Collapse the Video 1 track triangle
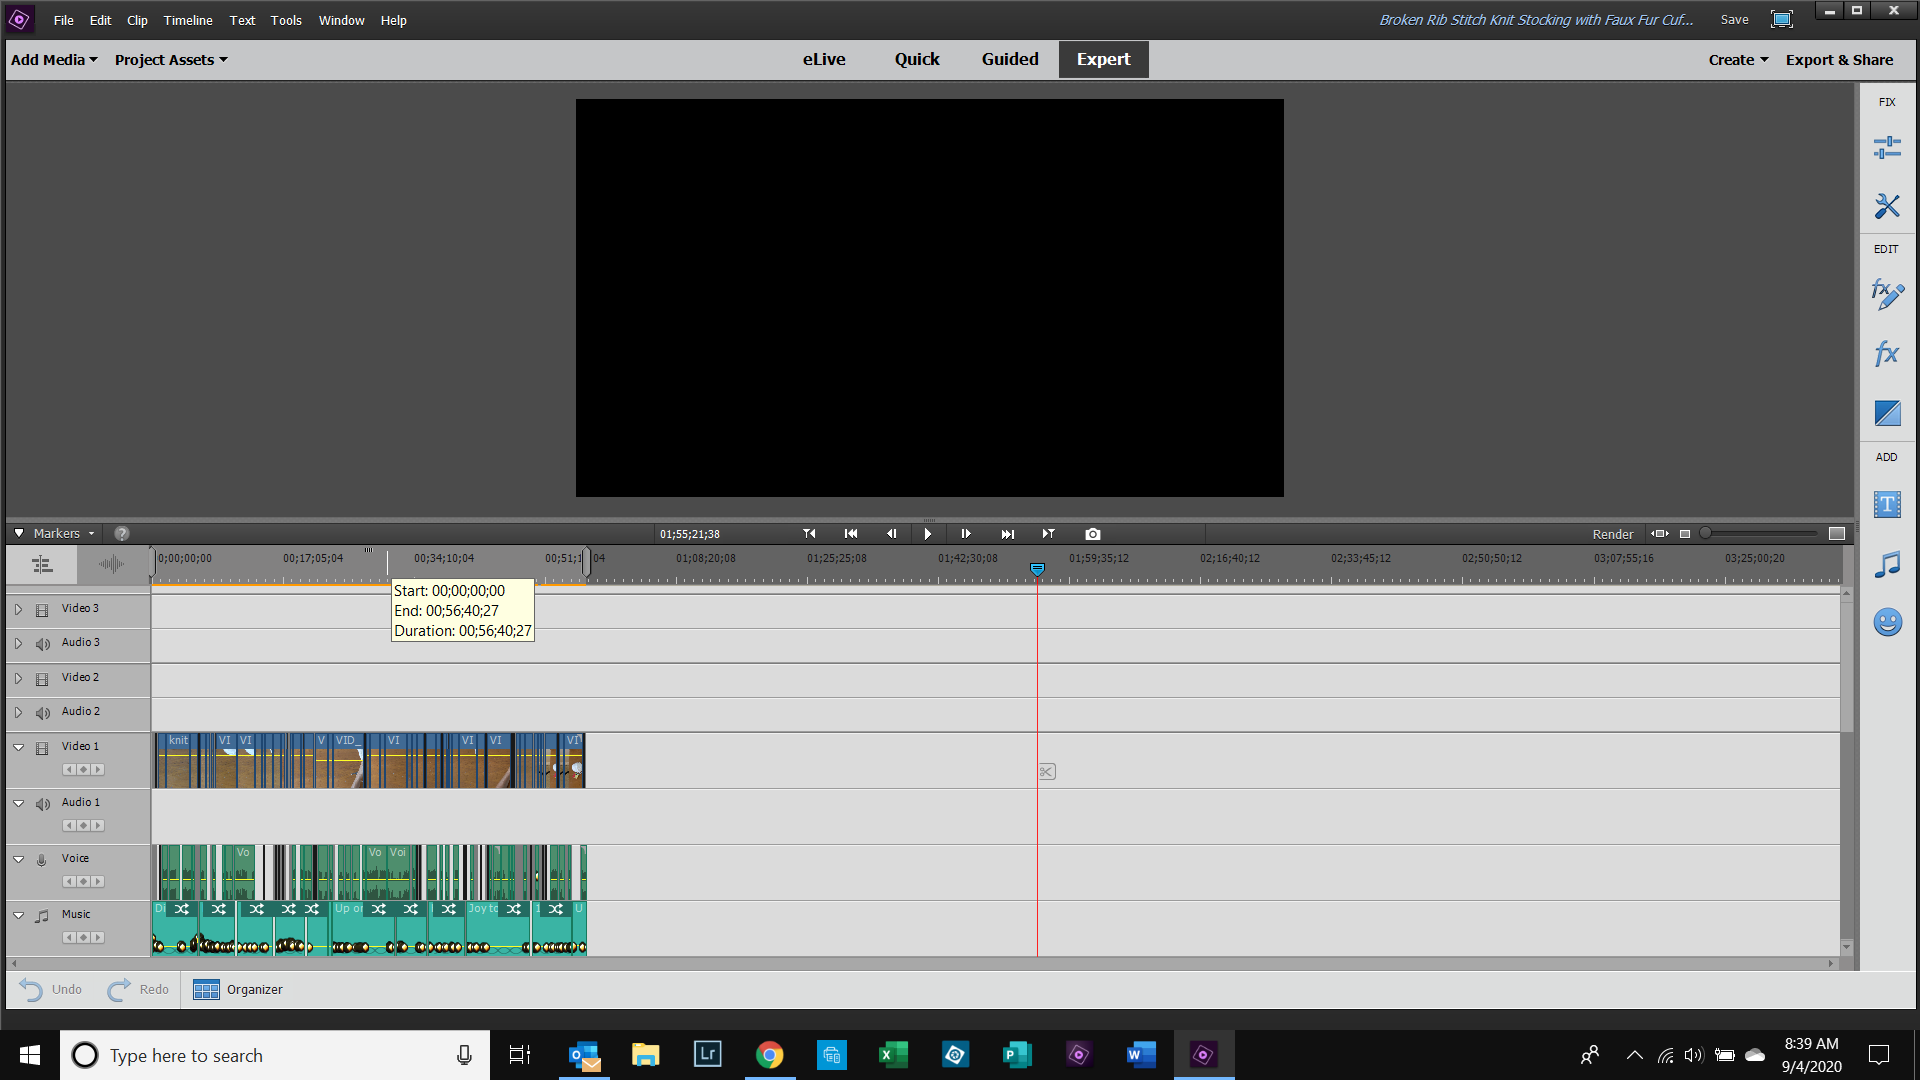Image resolution: width=1920 pixels, height=1080 pixels. click(18, 746)
